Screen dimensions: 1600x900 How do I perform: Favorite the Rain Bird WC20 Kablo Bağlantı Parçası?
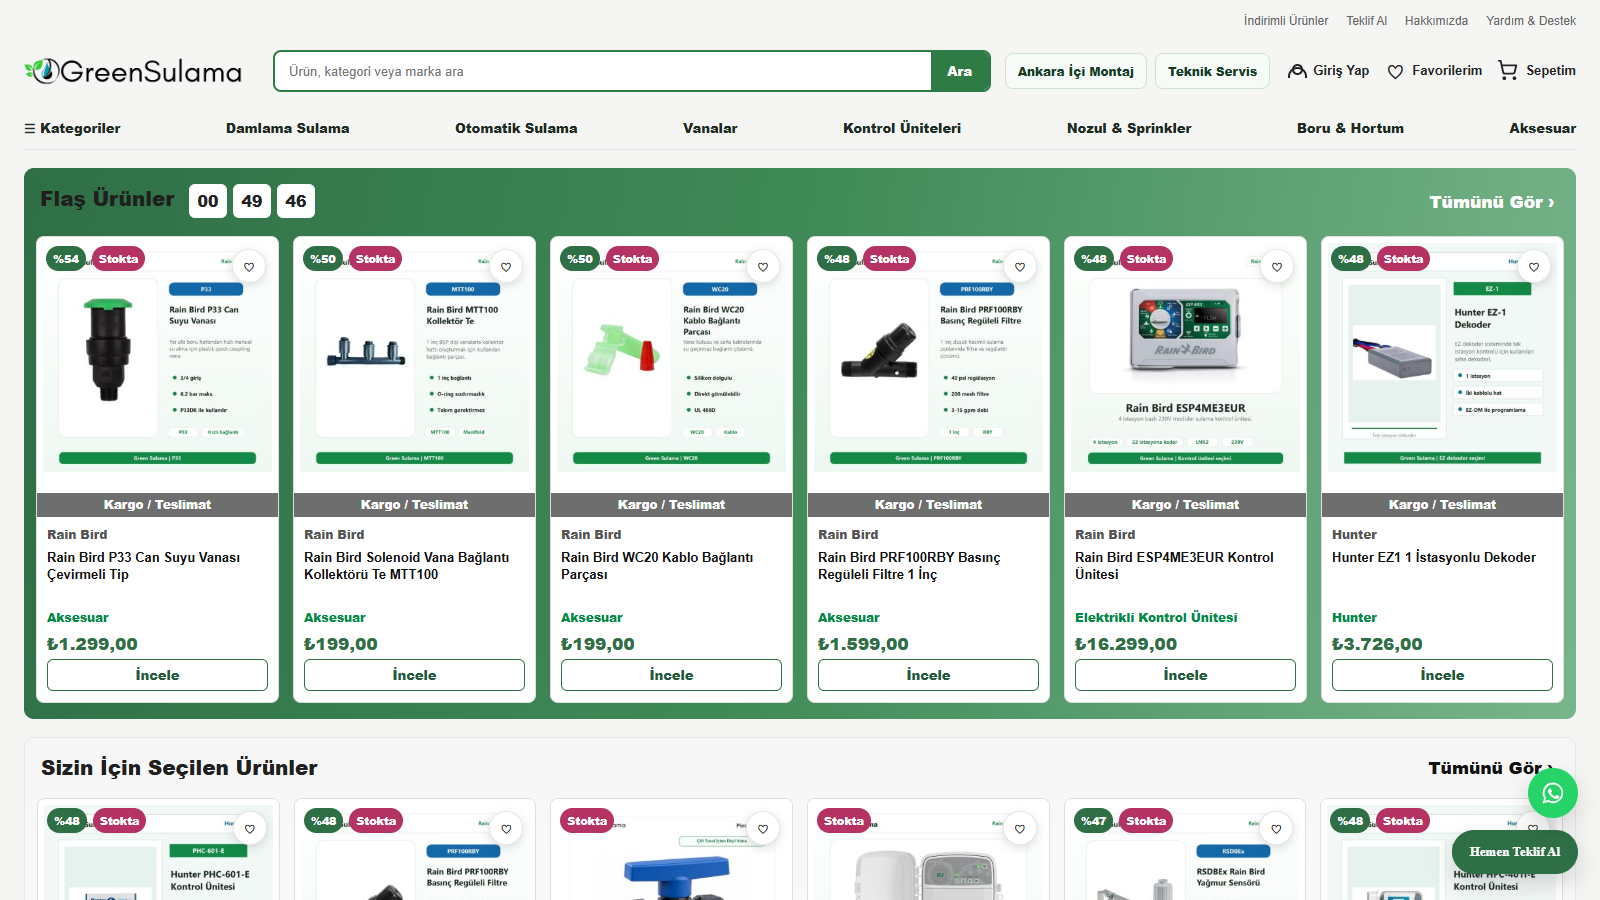coord(763,267)
